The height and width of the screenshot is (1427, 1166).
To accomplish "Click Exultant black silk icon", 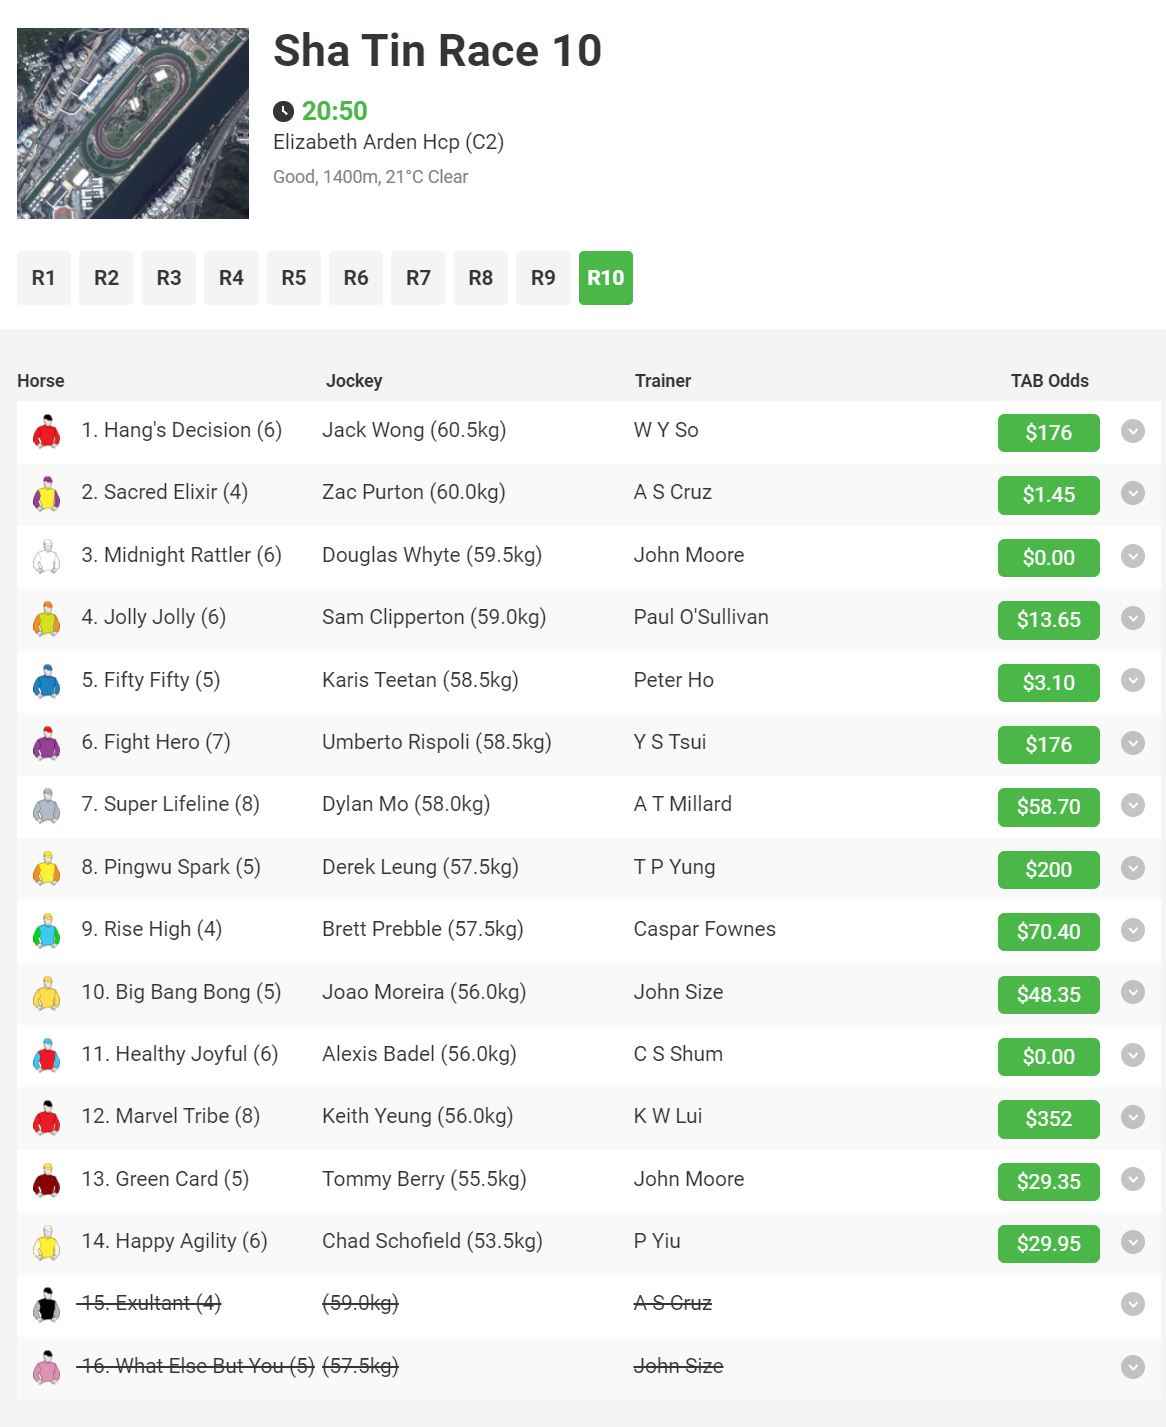I will 46,1305.
